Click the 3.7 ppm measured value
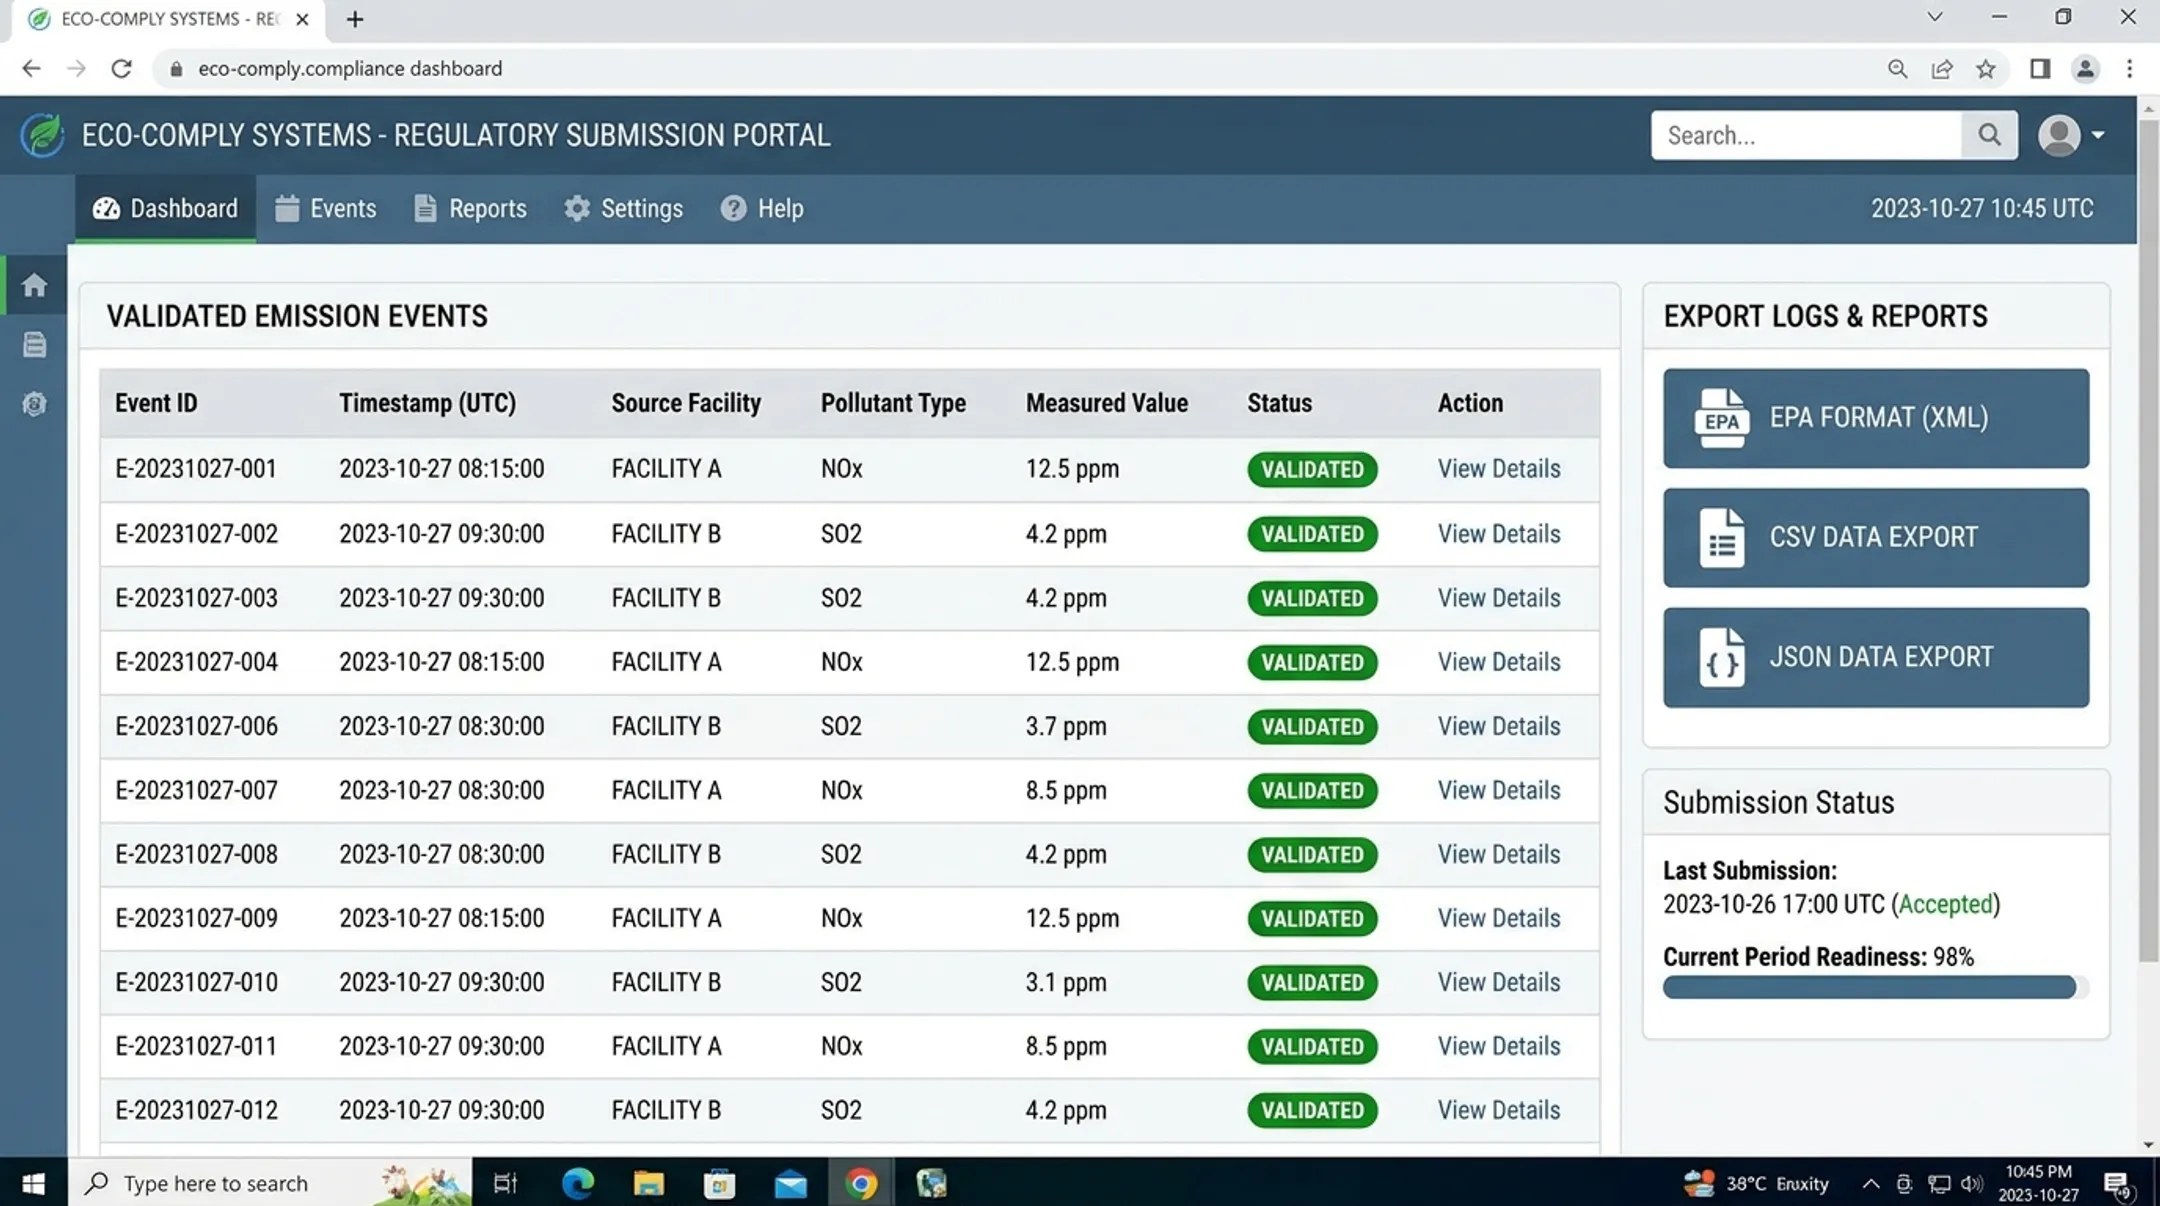This screenshot has width=2160, height=1206. (1065, 726)
